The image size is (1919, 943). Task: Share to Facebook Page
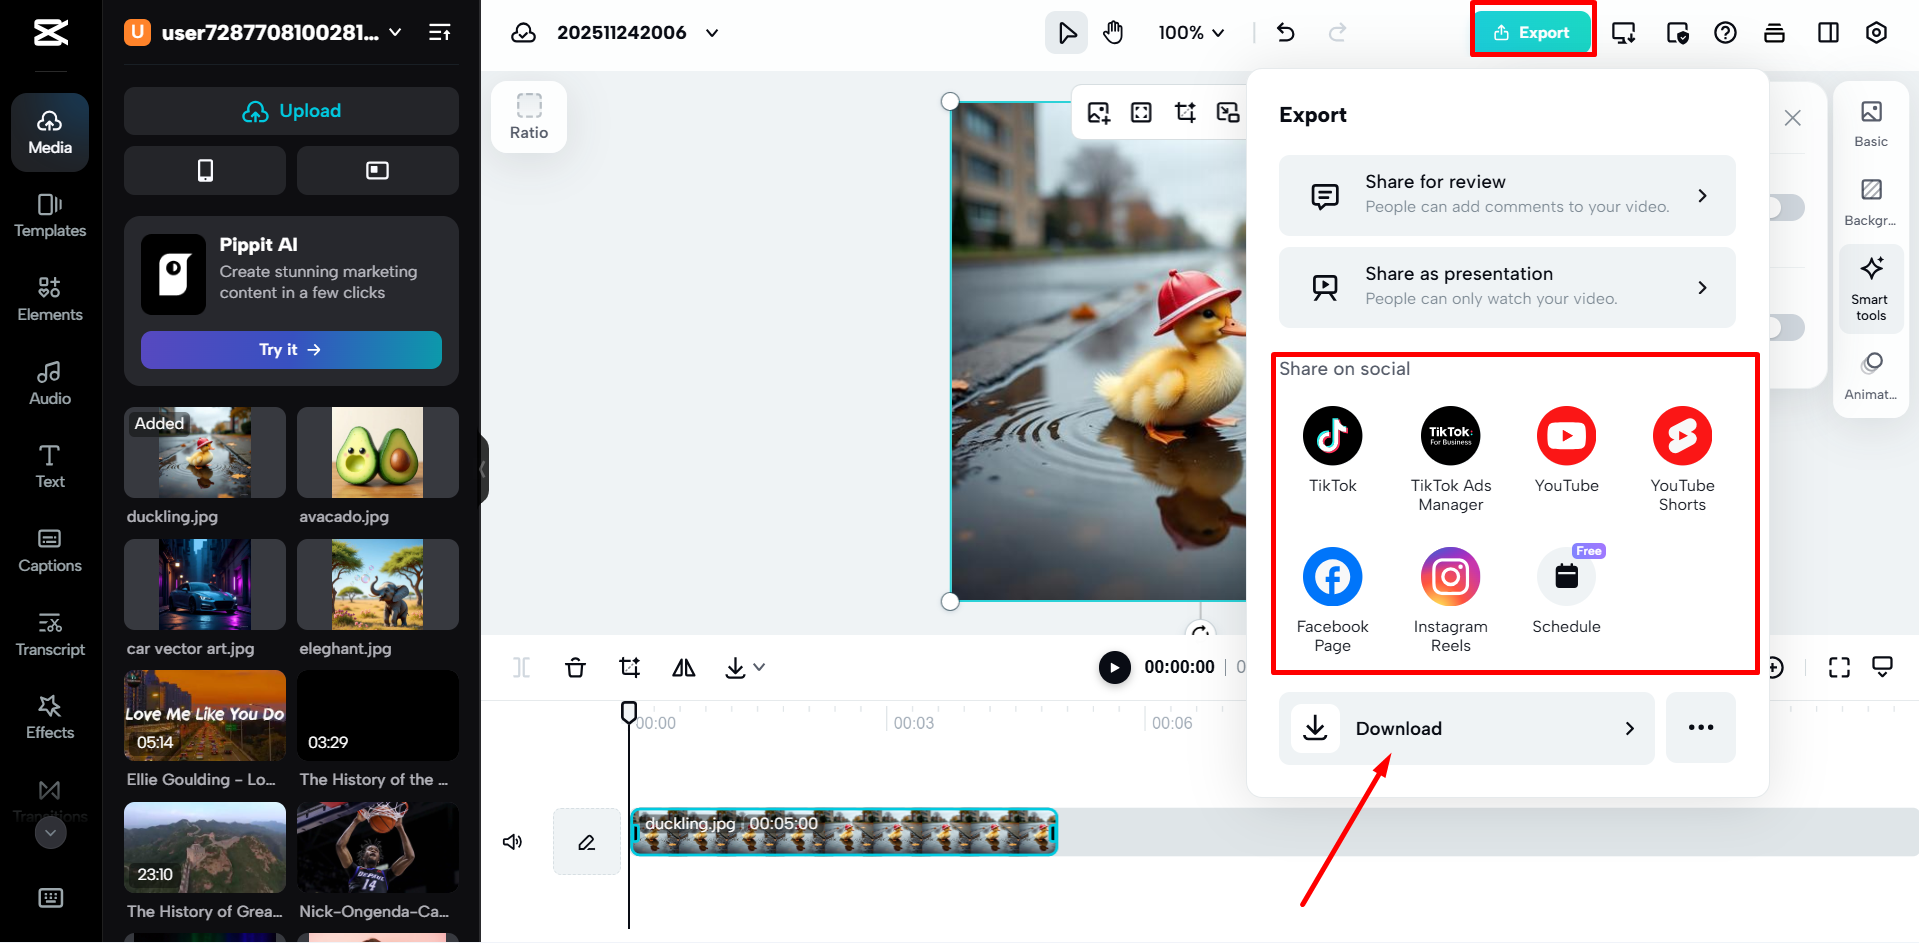[x=1333, y=600]
